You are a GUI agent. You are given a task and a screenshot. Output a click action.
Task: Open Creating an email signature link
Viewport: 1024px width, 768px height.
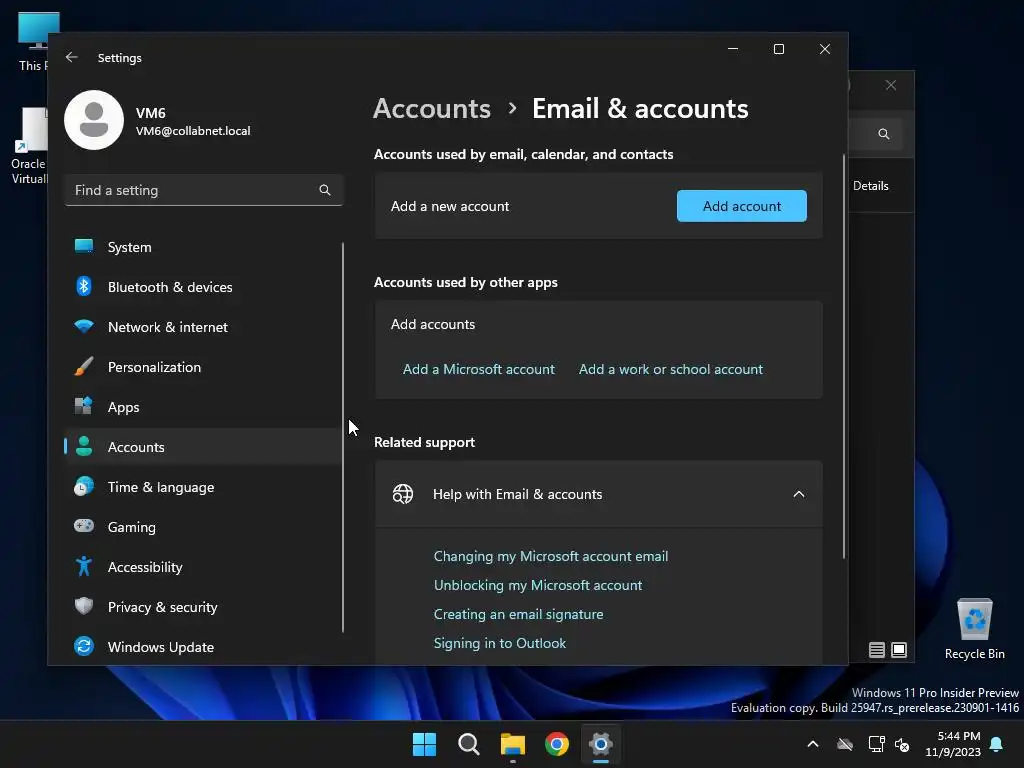point(519,614)
